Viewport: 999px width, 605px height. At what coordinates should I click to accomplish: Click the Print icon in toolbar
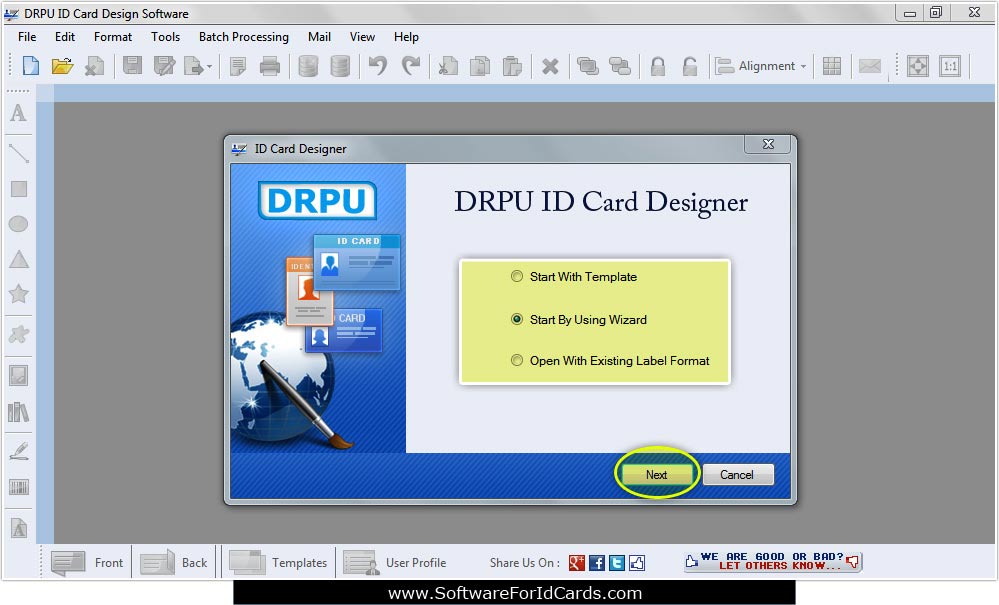[270, 66]
